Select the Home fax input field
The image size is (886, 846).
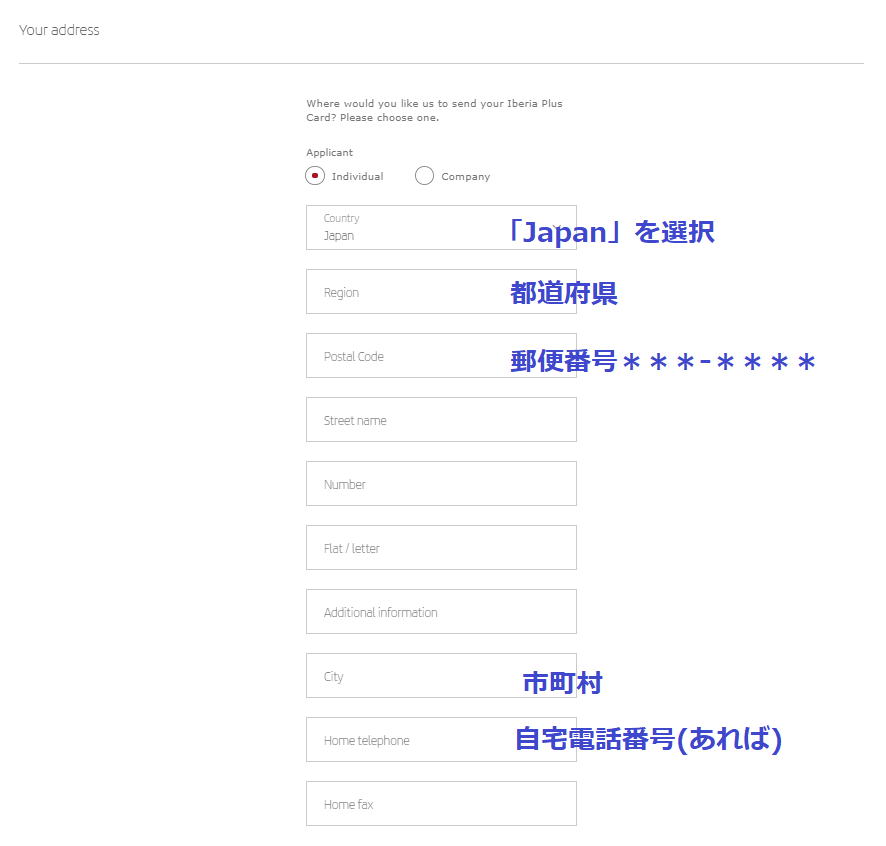point(441,804)
